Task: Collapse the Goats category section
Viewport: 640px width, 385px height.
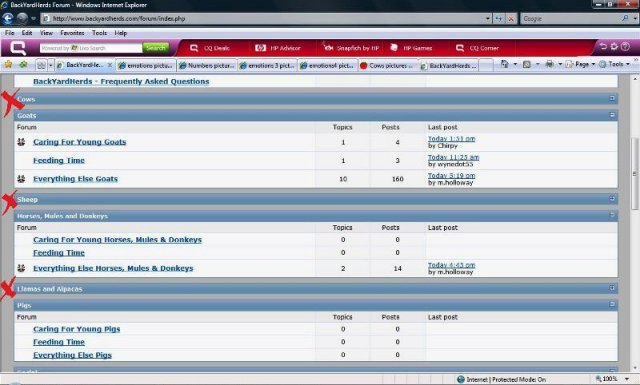Action: 612,115
